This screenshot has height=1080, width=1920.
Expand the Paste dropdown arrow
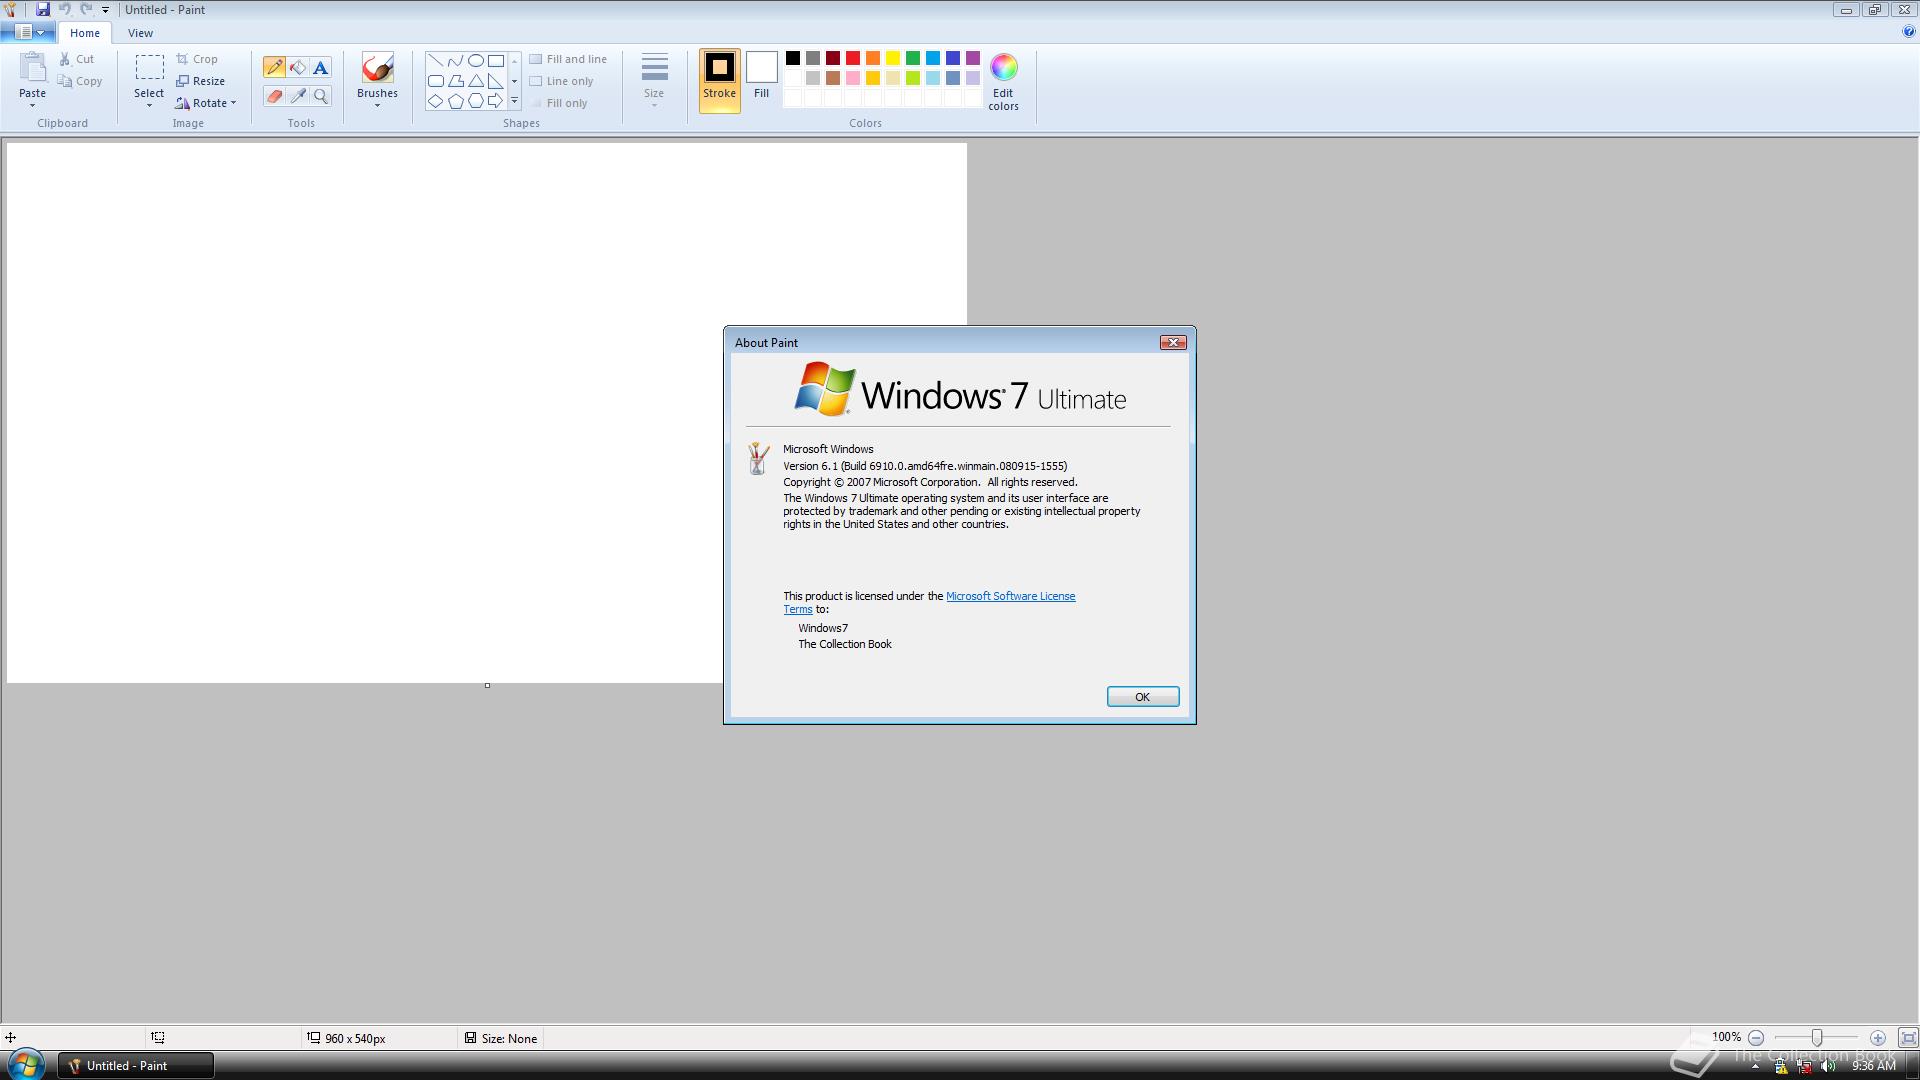coord(32,106)
